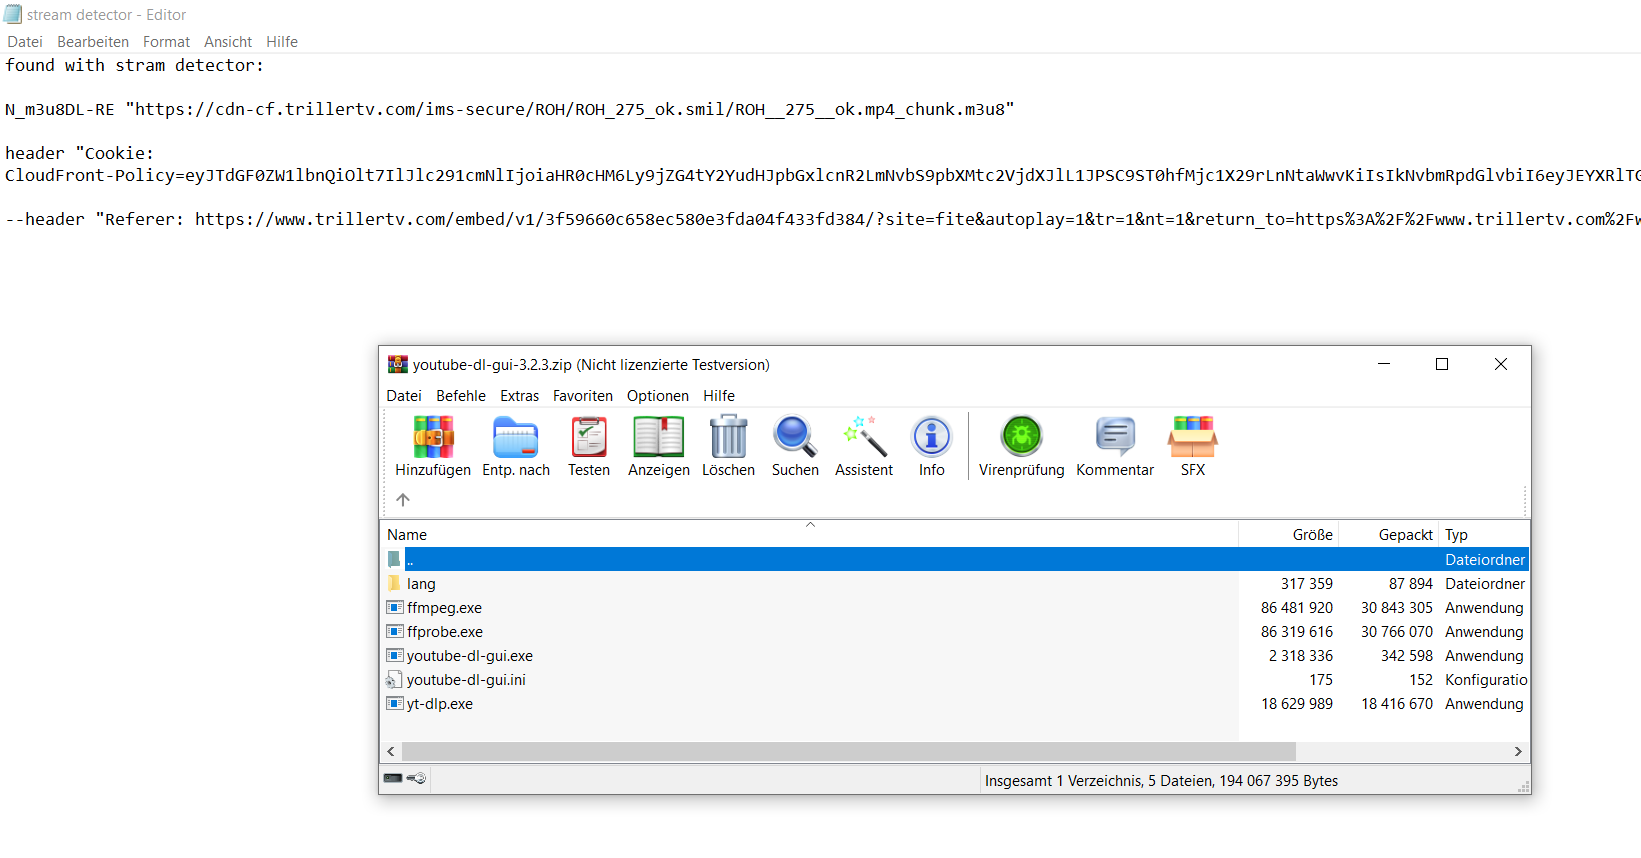The height and width of the screenshot is (858, 1641).
Task: Go up one folder with arrow icon
Action: (403, 499)
